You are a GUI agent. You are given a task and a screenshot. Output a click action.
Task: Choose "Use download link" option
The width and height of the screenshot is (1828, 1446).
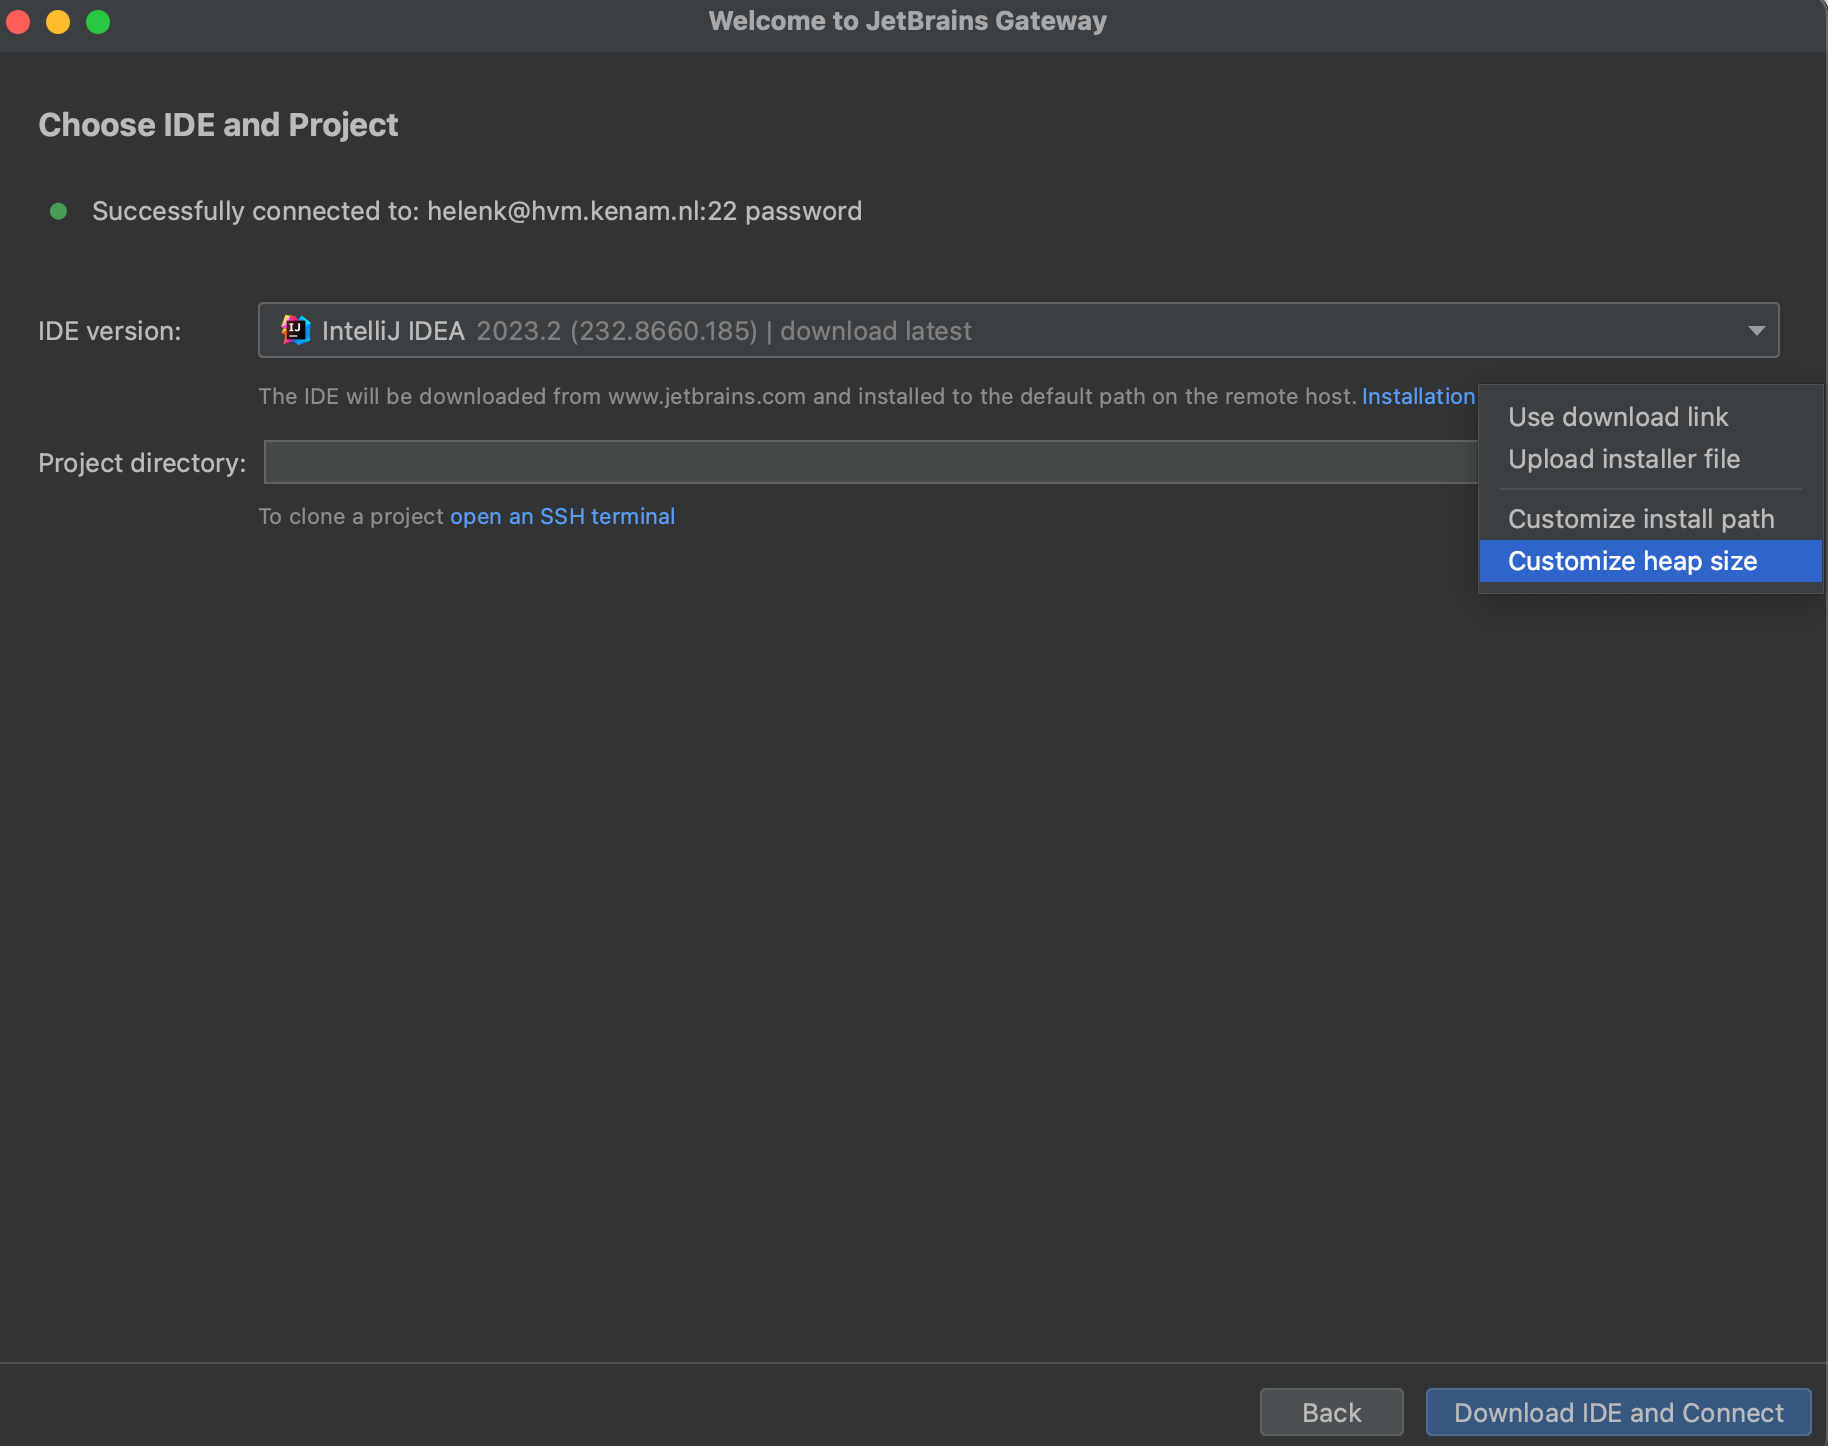1617,417
